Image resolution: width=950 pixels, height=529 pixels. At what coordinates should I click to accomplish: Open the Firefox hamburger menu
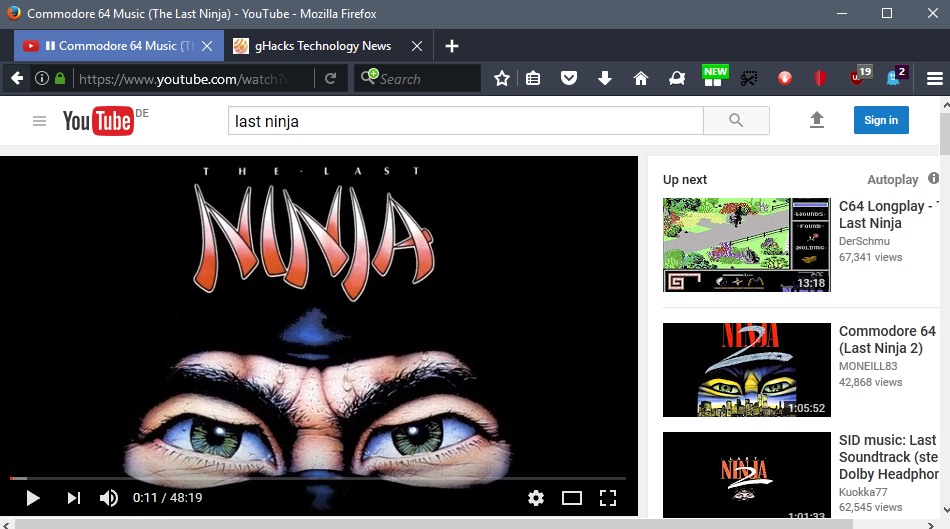[934, 78]
